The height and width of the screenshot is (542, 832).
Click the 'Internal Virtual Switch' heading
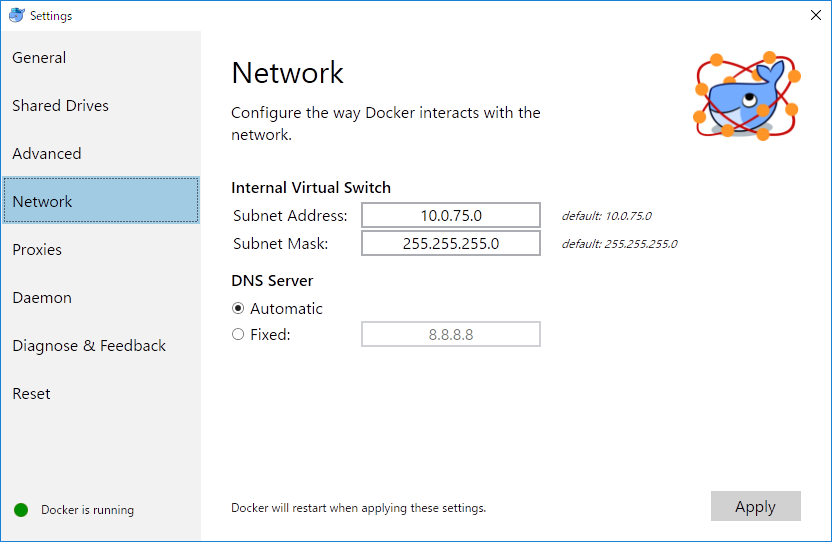[311, 187]
